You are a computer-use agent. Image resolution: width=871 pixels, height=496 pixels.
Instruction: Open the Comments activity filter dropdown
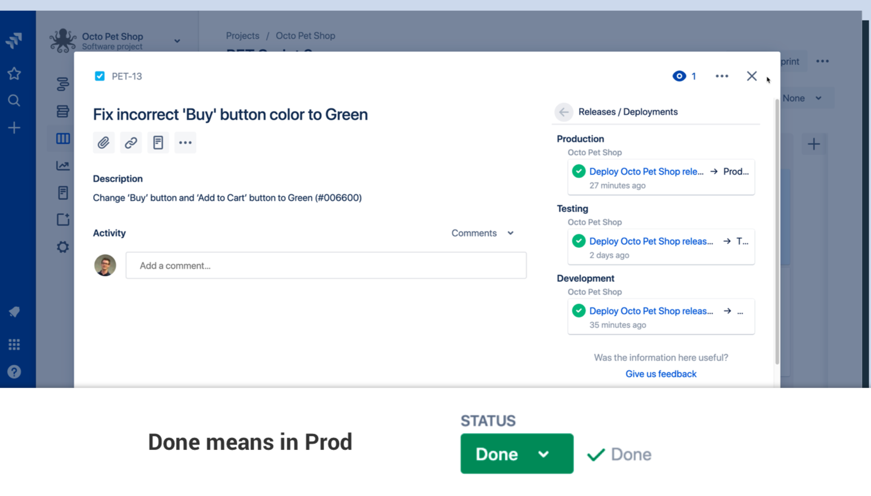pos(483,233)
